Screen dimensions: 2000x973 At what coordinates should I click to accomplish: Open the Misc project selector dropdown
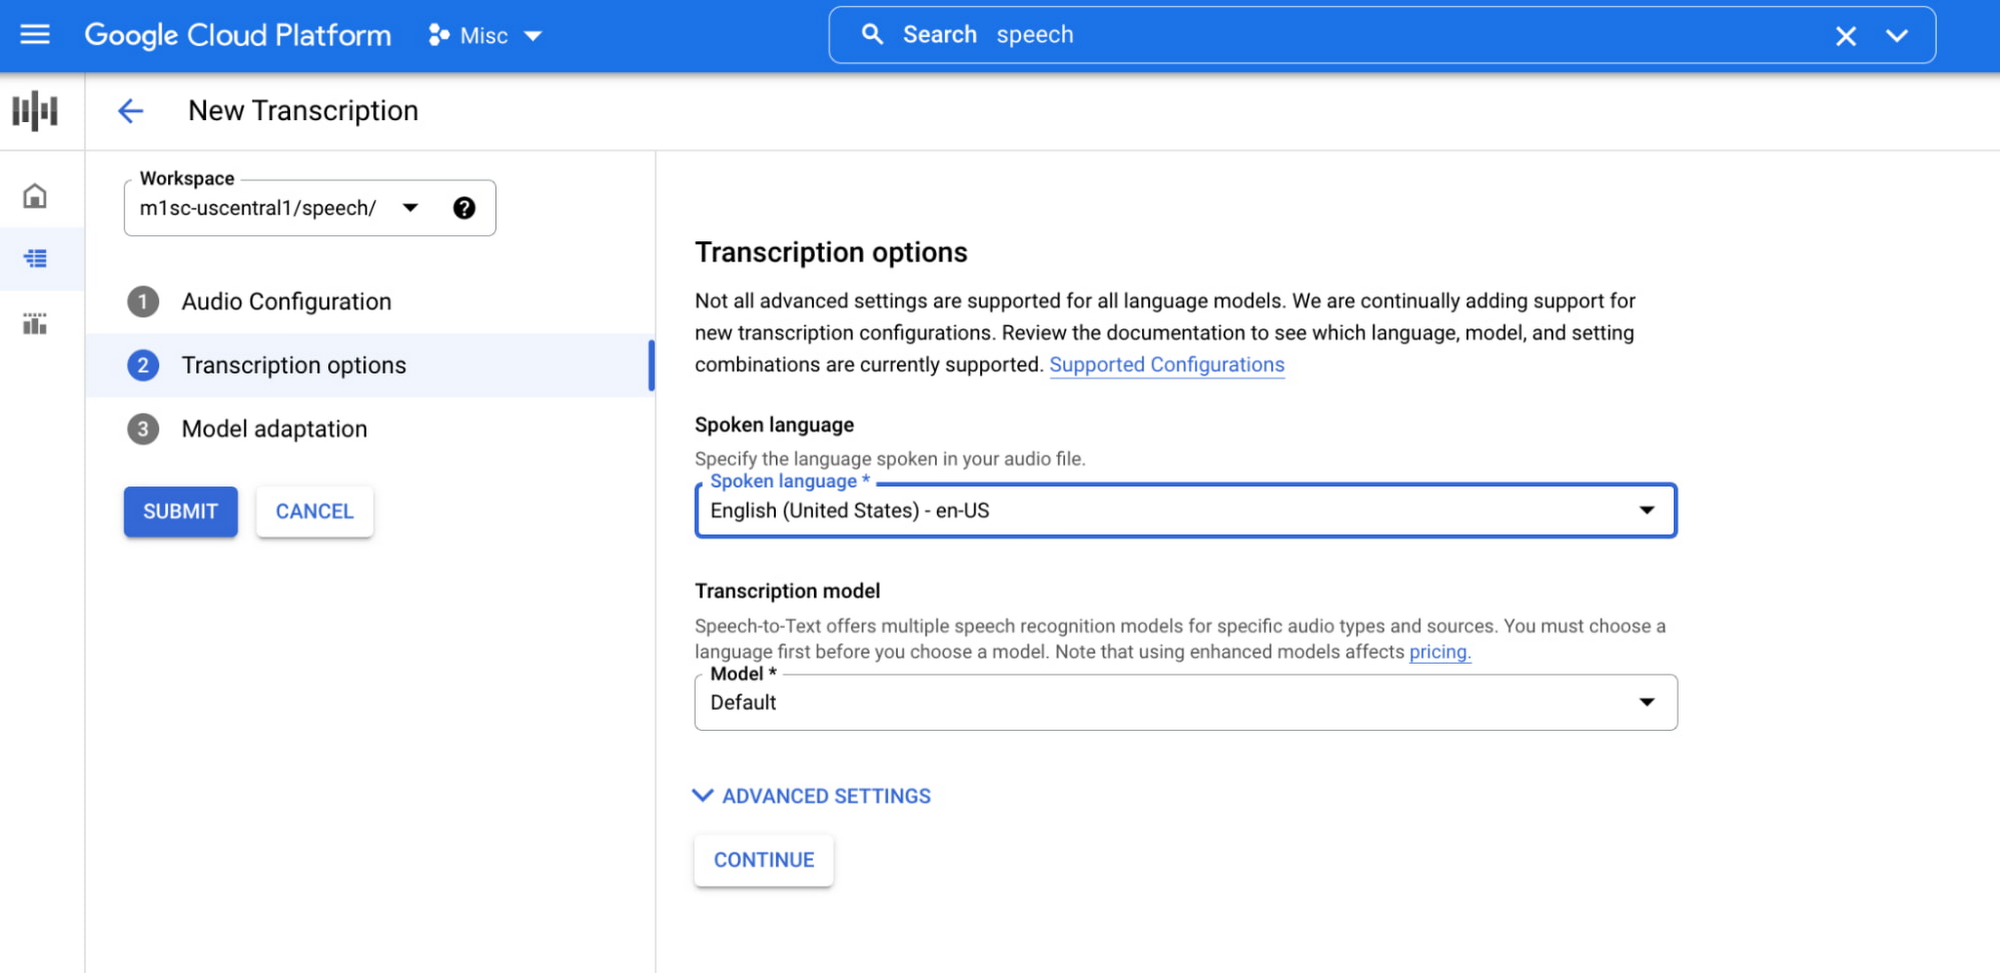(x=485, y=36)
